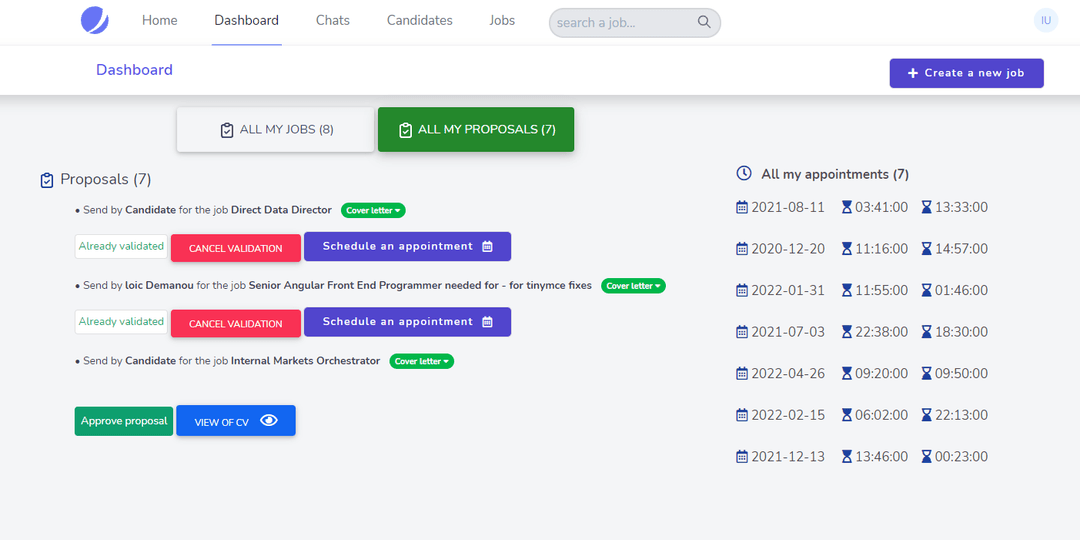Expand Cover letter for Internal Markets Orchestrator

pos(421,361)
